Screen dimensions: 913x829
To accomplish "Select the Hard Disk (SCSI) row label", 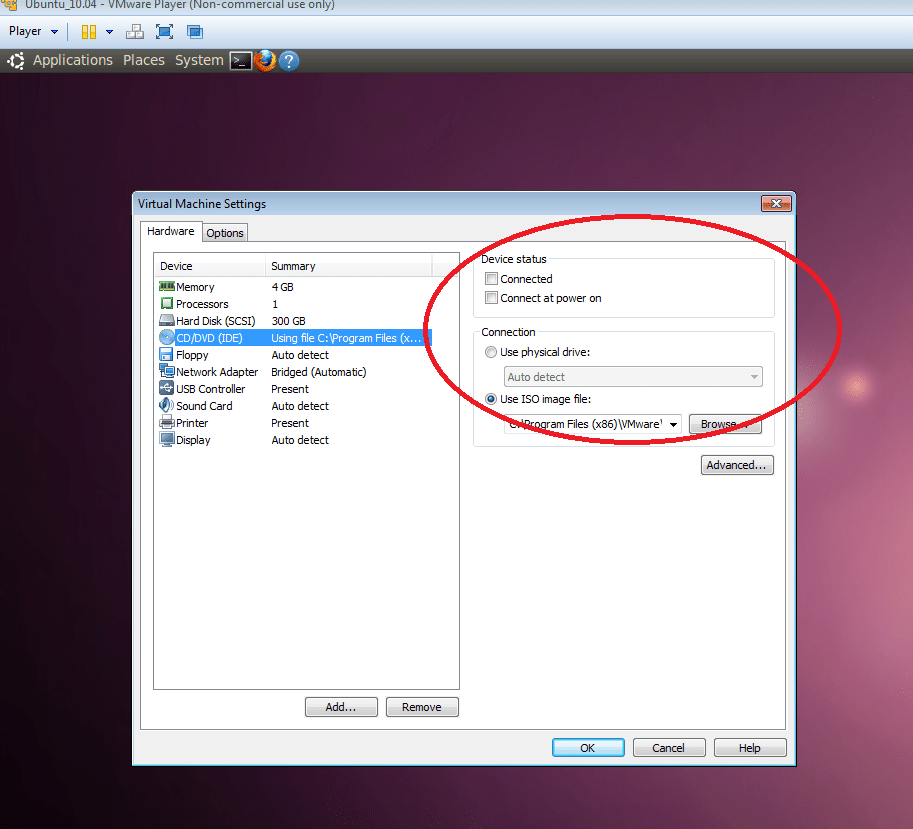I will pos(215,321).
